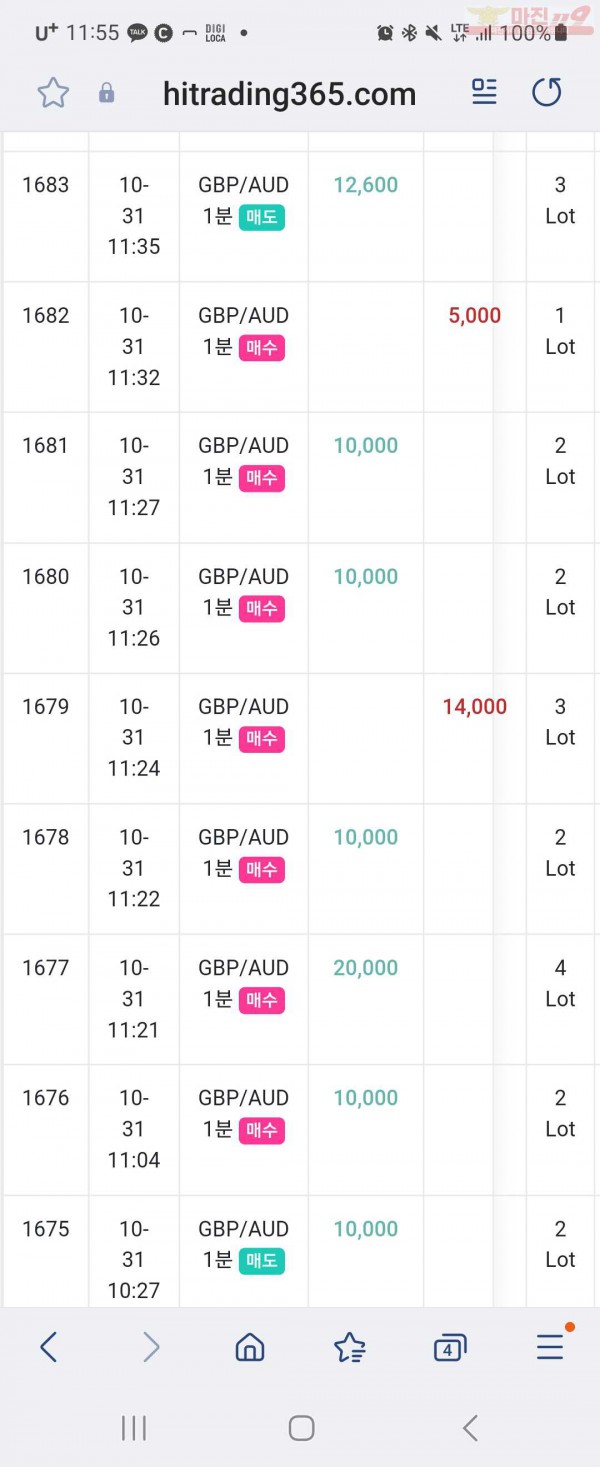
Task: Tap trade number 1680 cell
Action: click(46, 577)
